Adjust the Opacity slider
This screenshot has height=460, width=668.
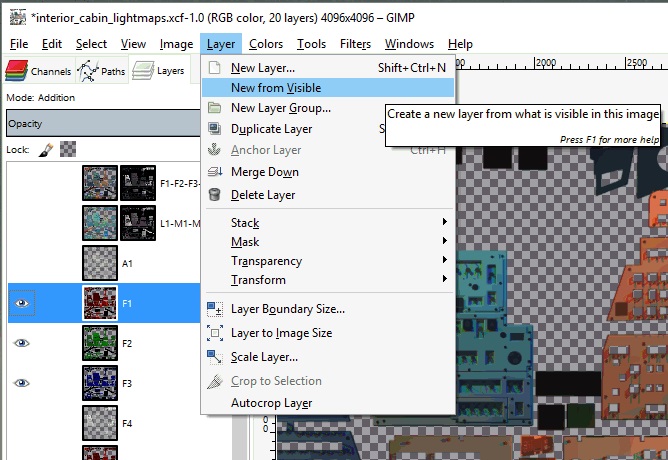point(103,124)
